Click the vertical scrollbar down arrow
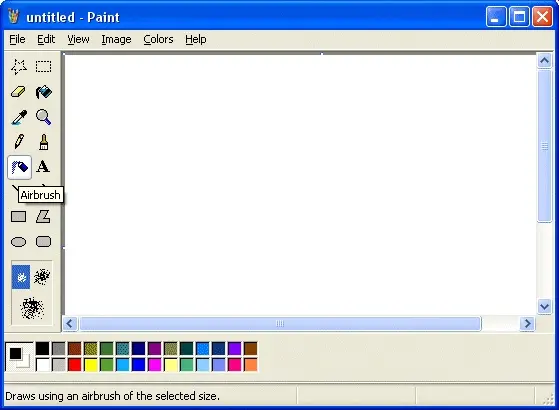The image size is (559, 410). [544, 306]
